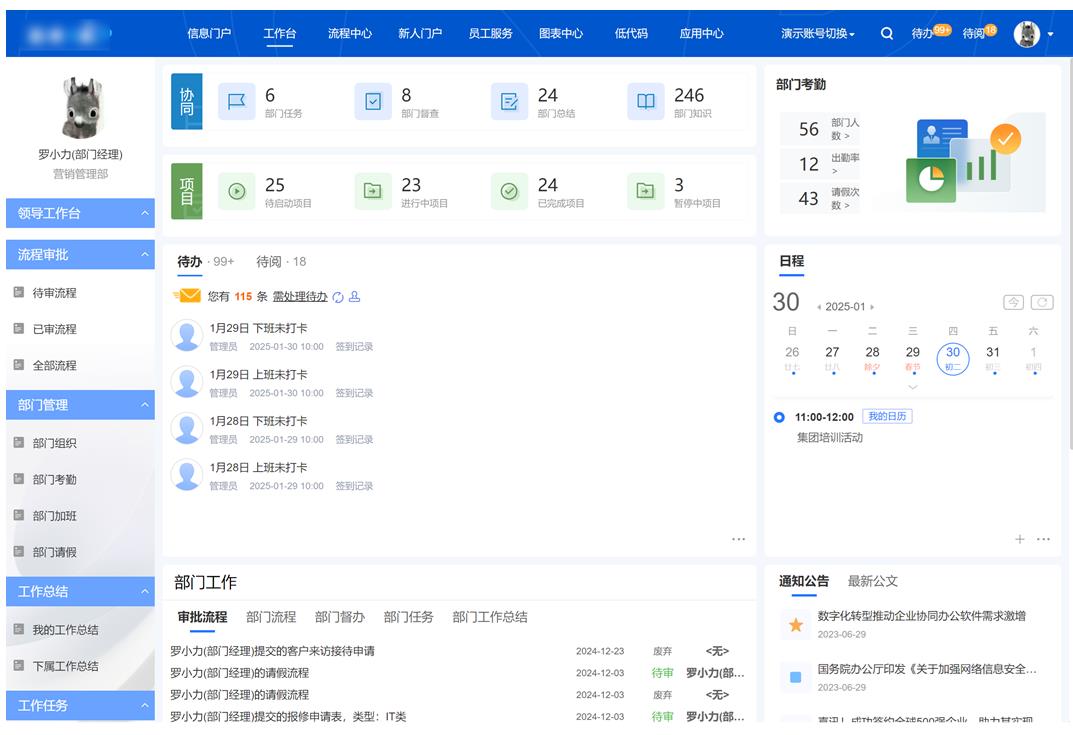Click the 今 today icon in calendar
The image size is (1073, 735).
tap(1013, 302)
